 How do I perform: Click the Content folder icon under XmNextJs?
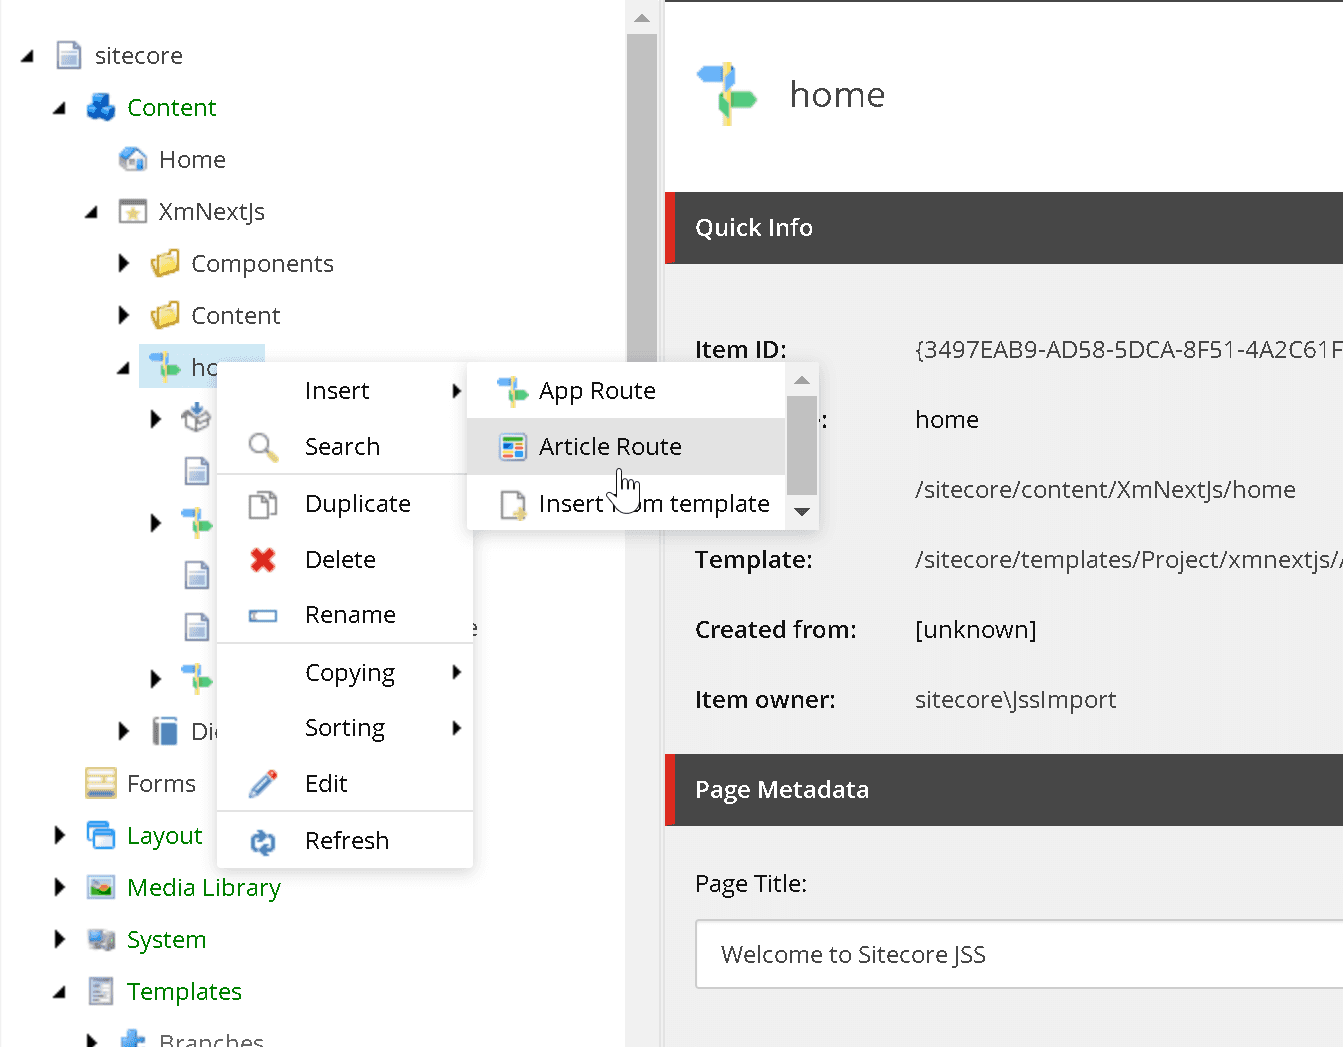click(165, 315)
